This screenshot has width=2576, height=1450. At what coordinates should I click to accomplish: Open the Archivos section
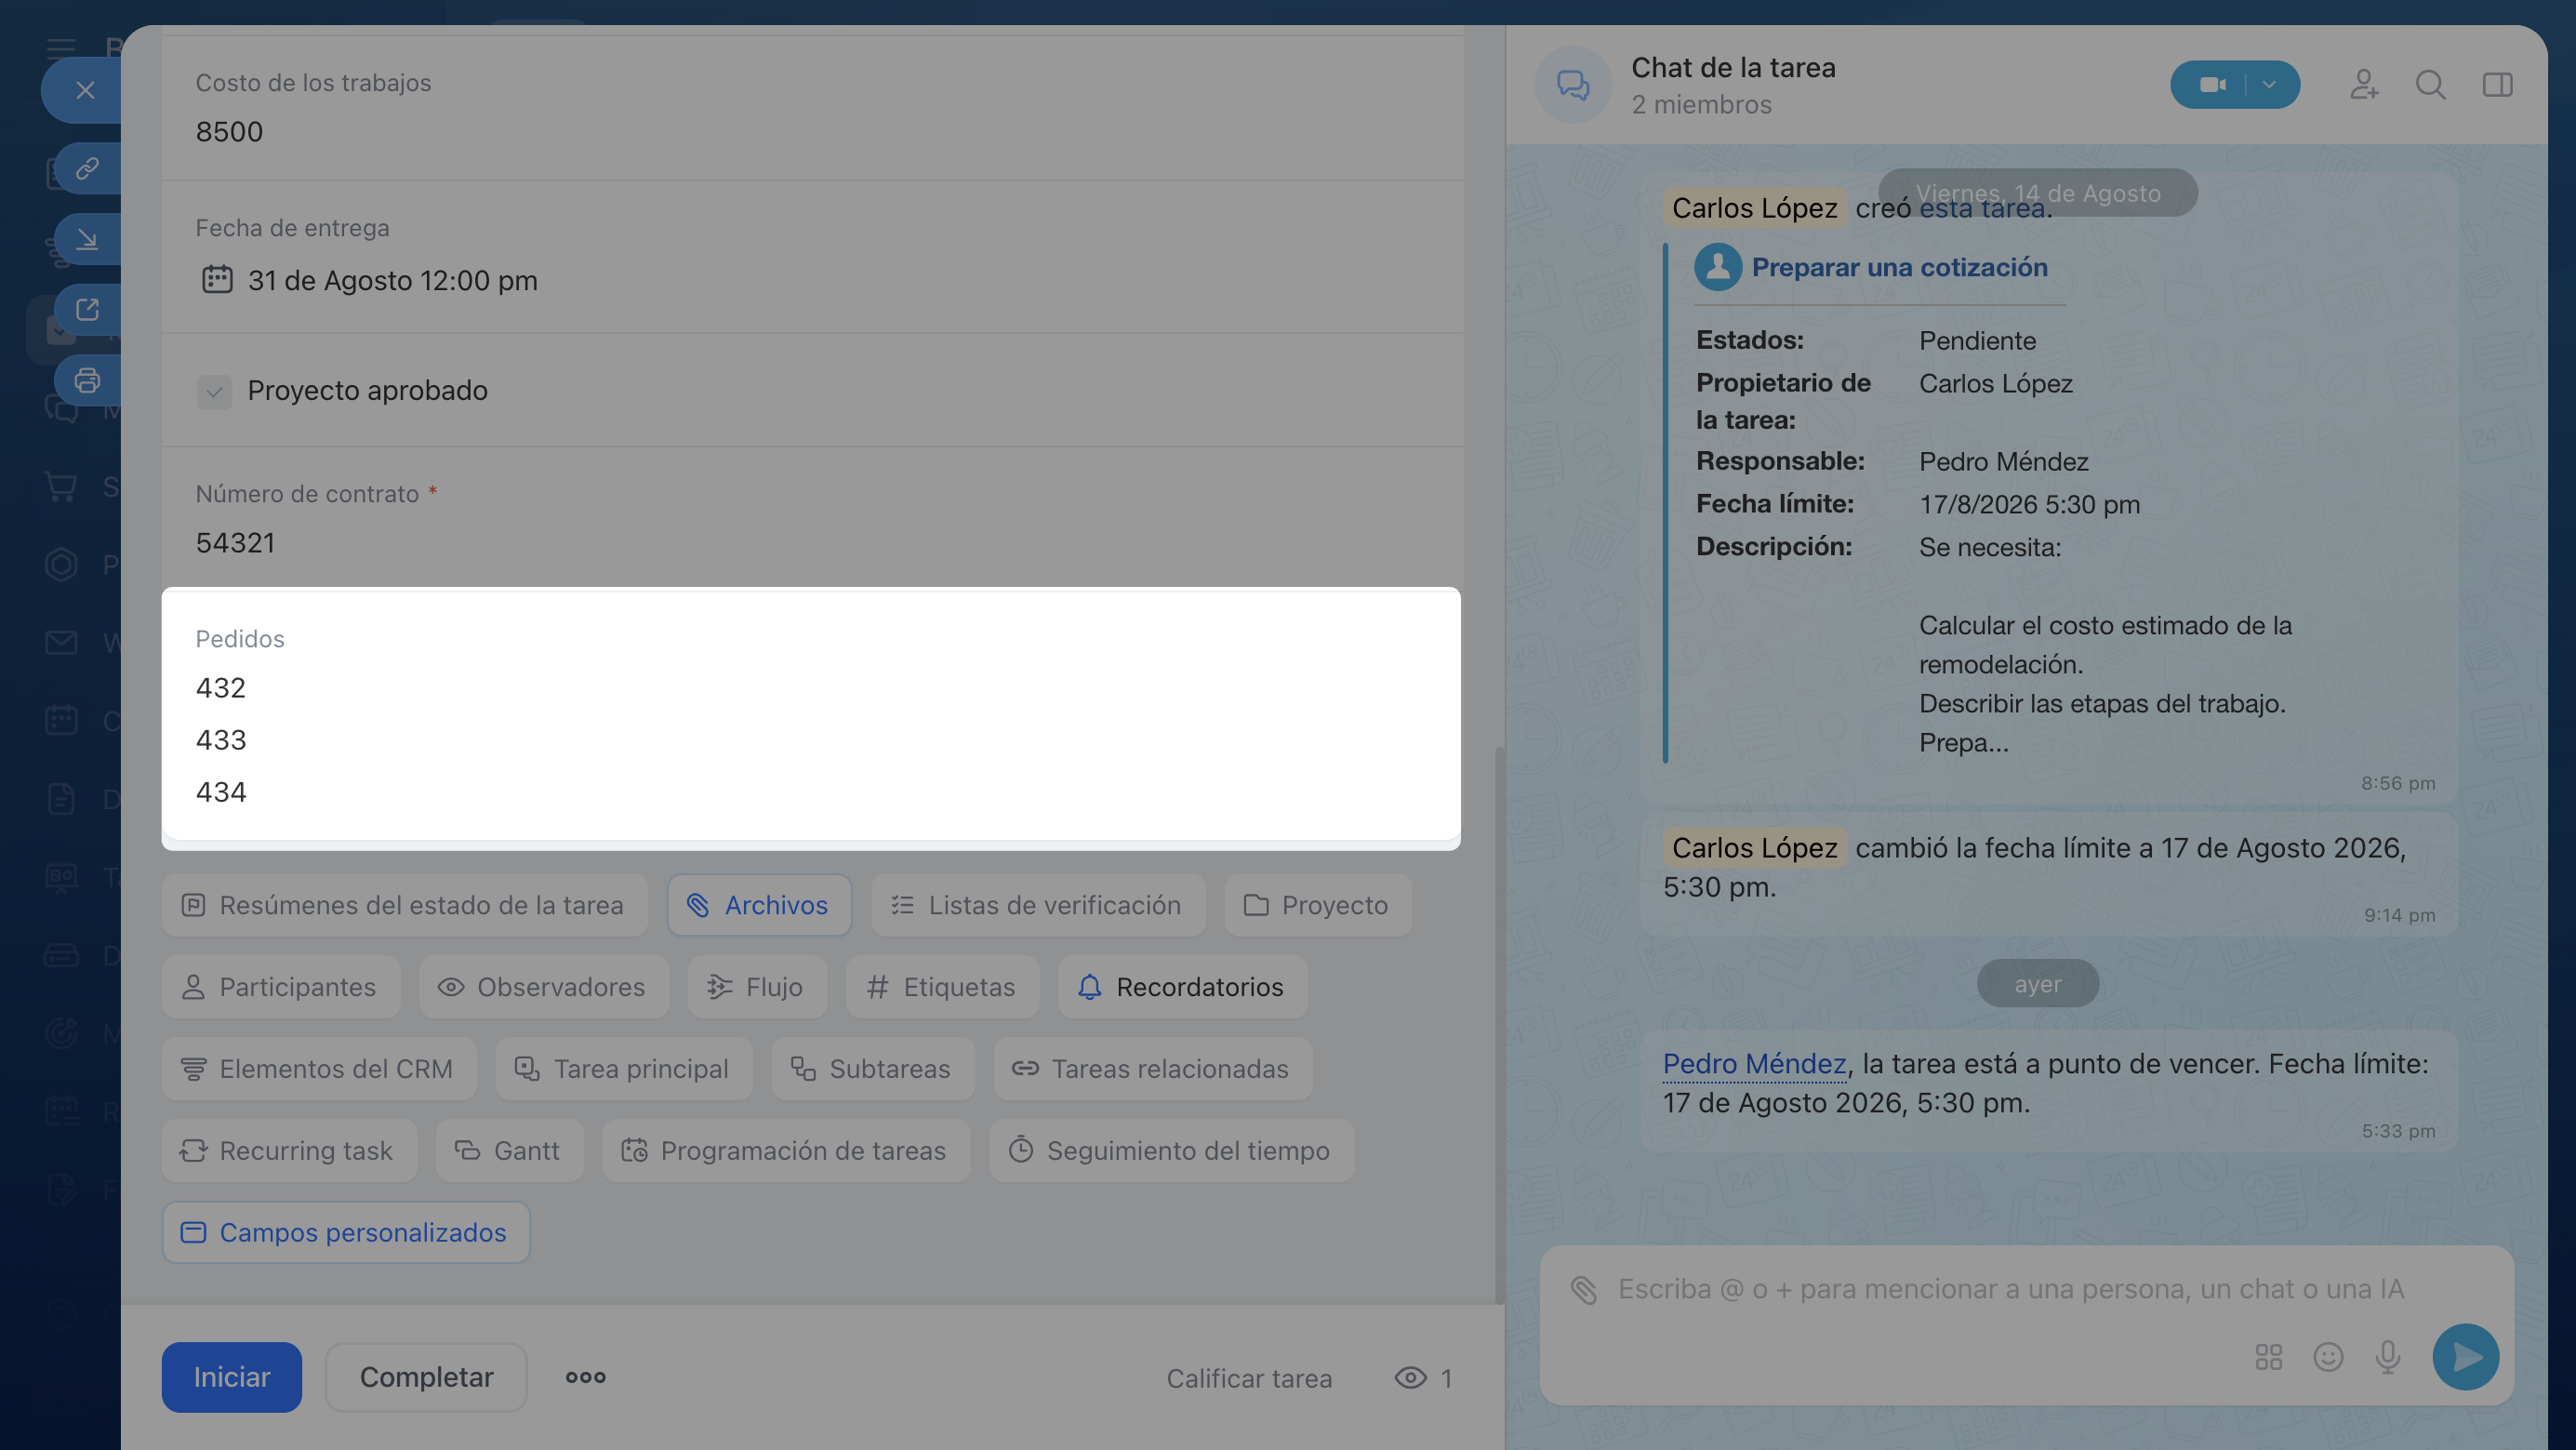pos(759,905)
